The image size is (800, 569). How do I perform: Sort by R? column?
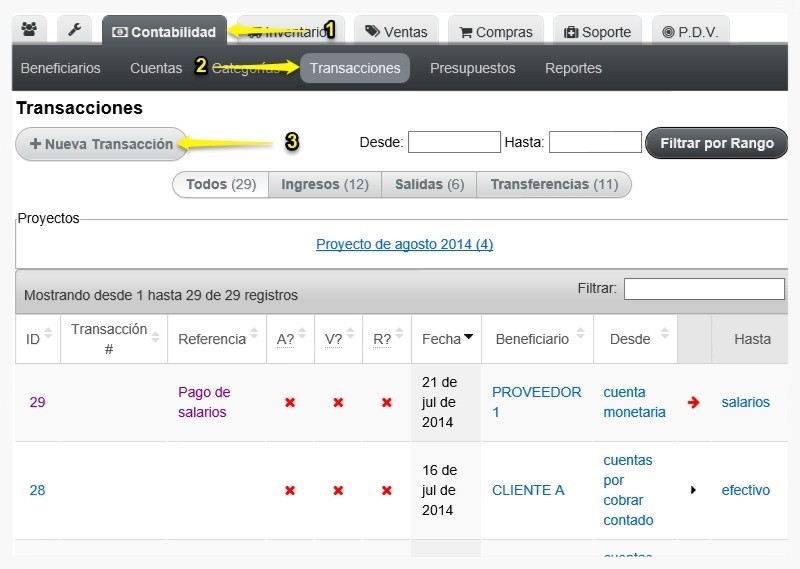[387, 339]
